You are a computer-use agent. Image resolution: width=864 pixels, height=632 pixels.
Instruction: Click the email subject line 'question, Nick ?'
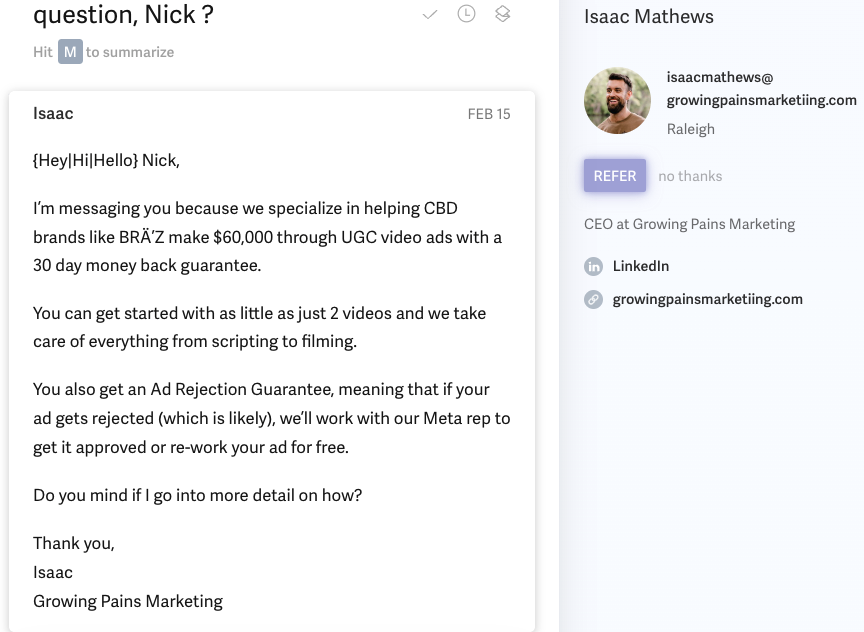[x=123, y=14]
